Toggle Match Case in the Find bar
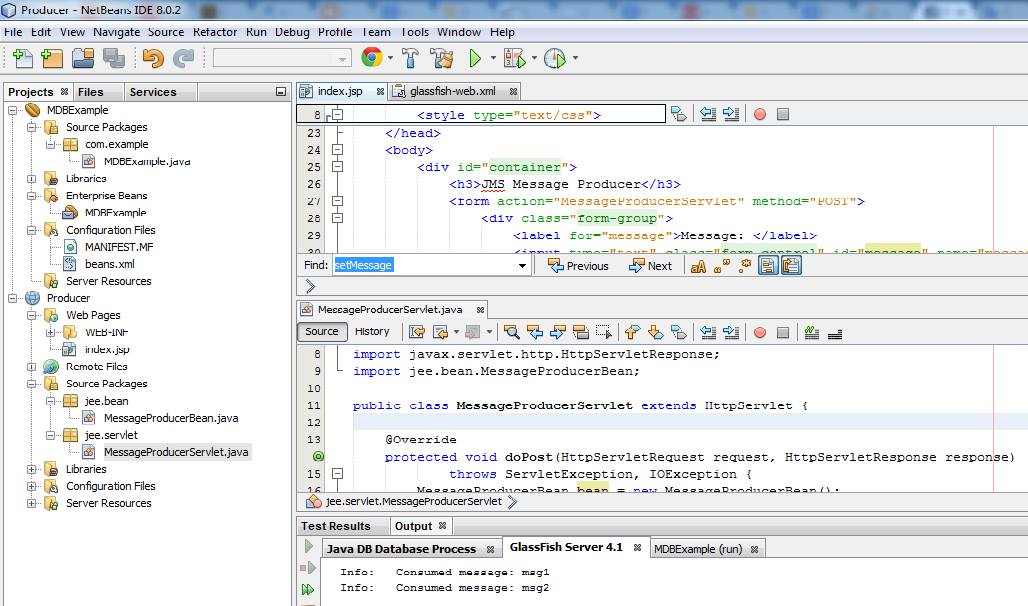Screen dimensions: 1028x606 (x=699, y=266)
